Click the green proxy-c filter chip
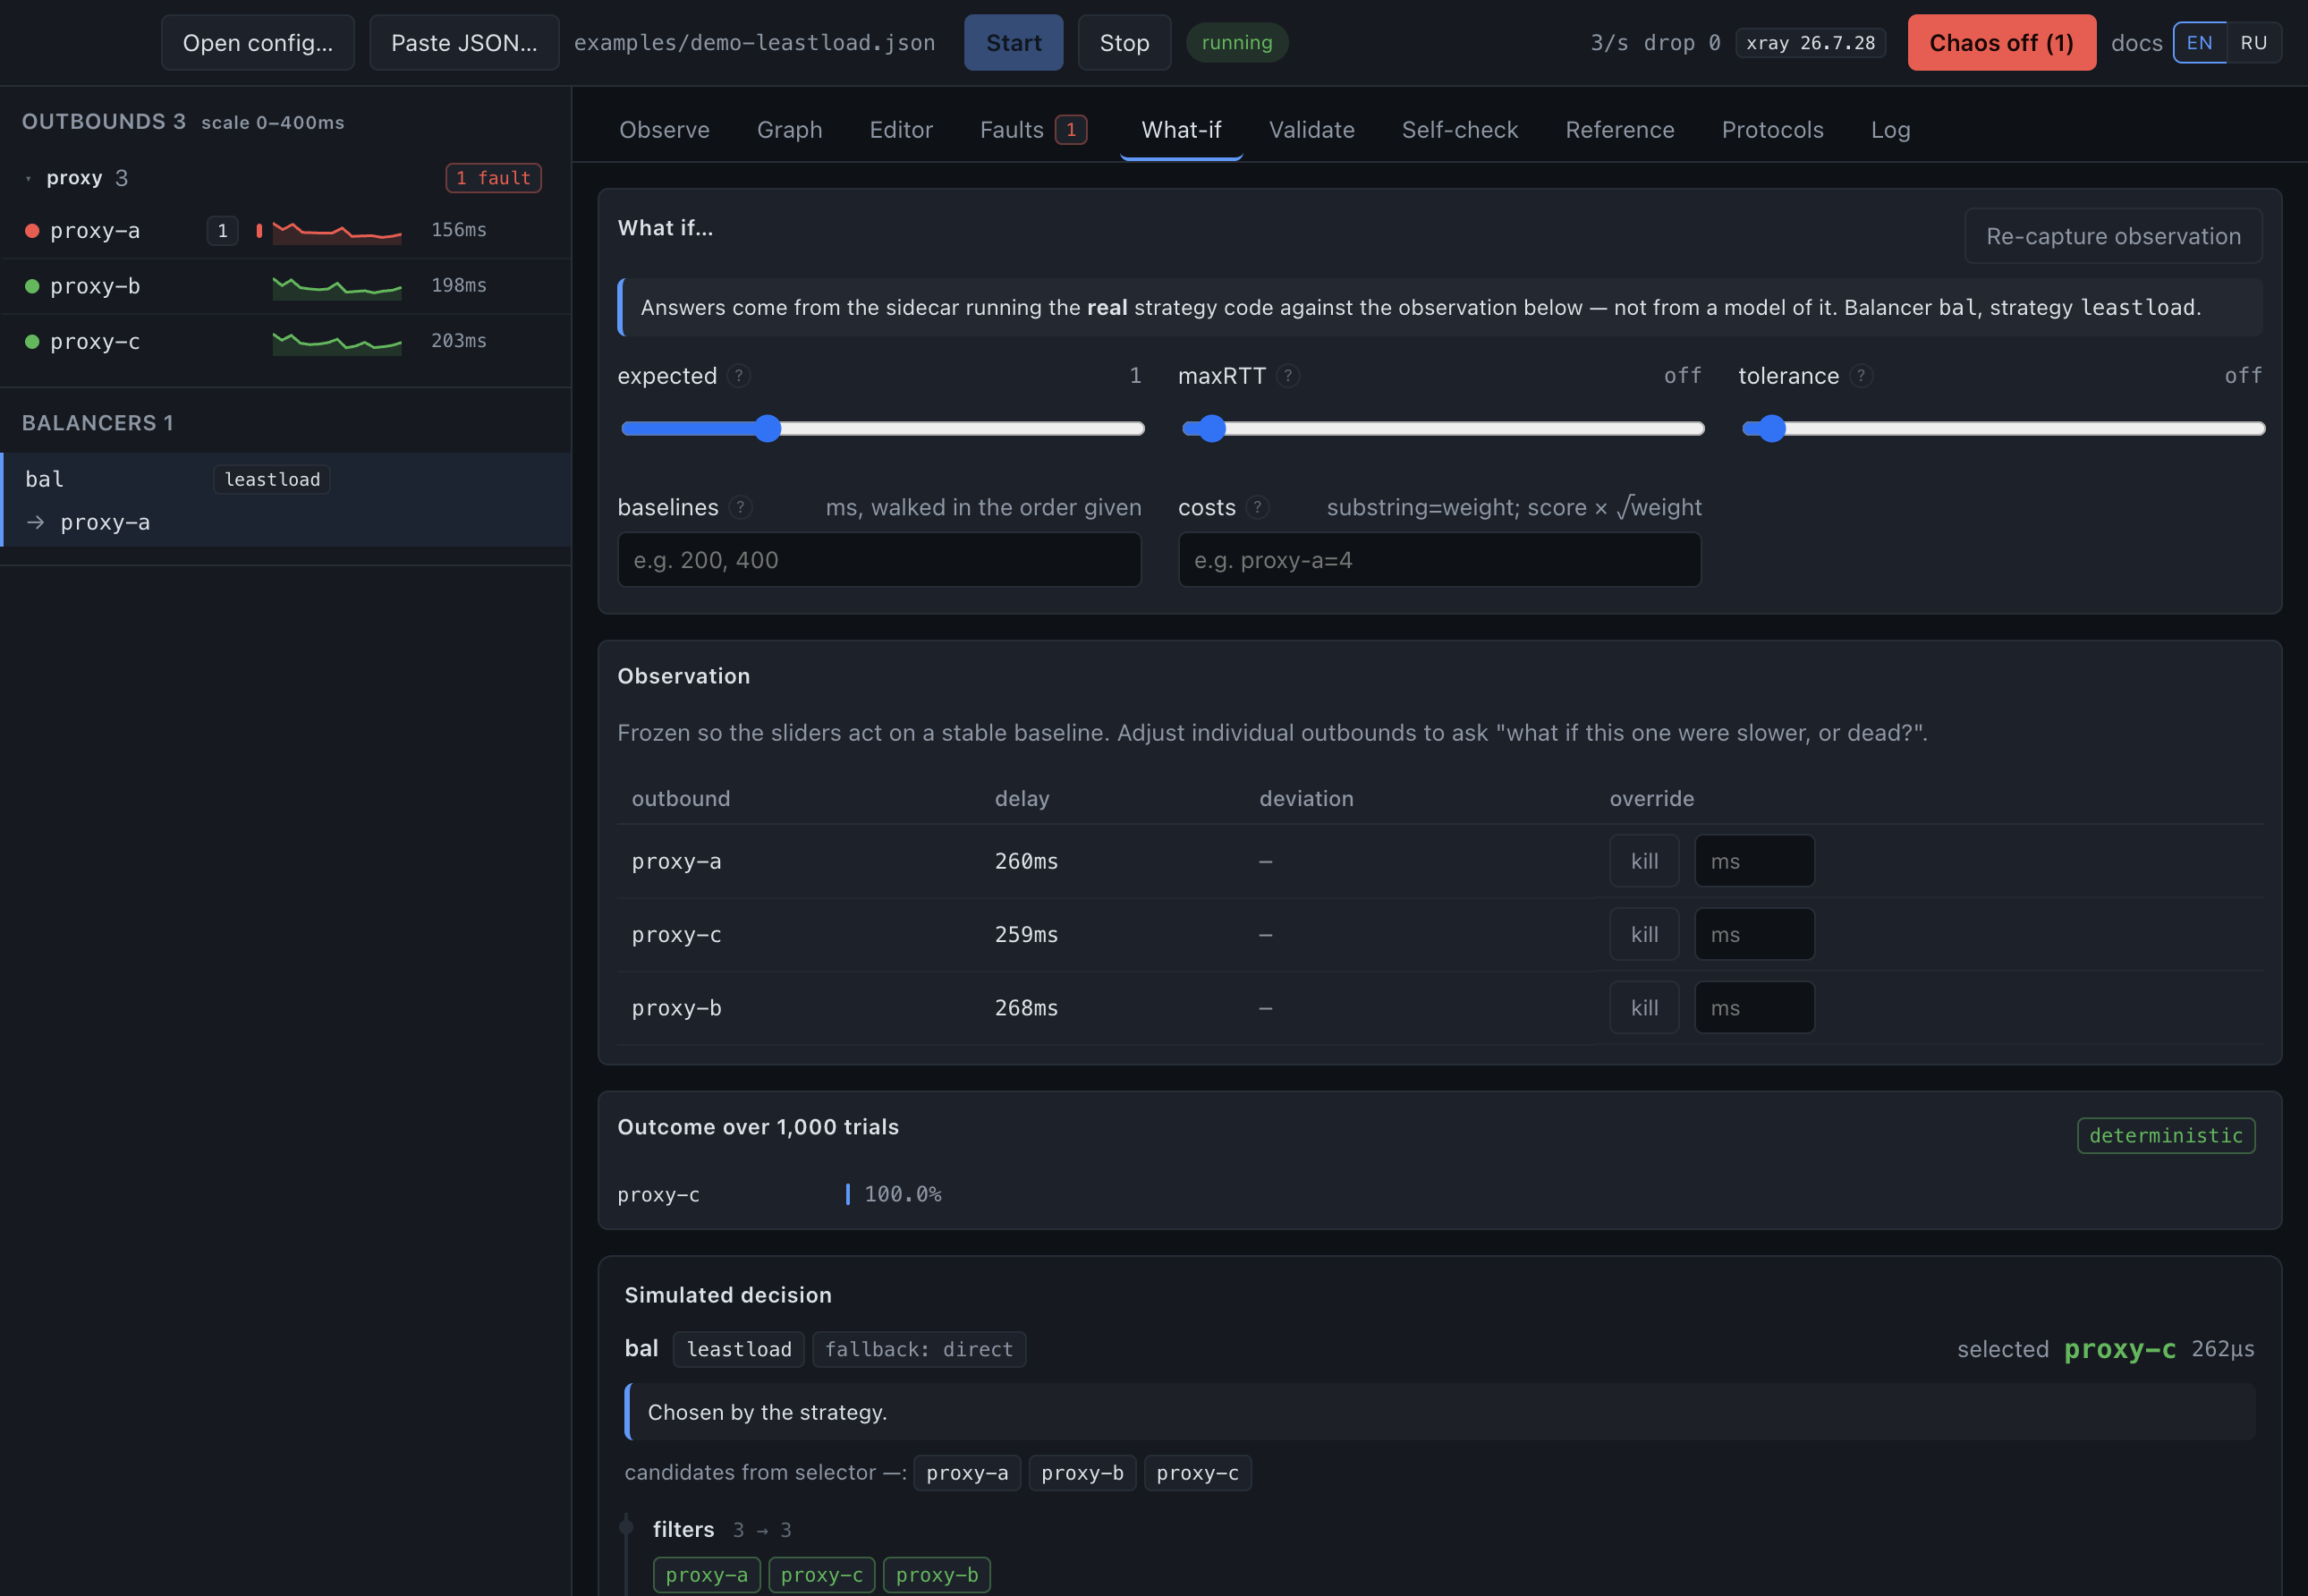 pyautogui.click(x=822, y=1575)
